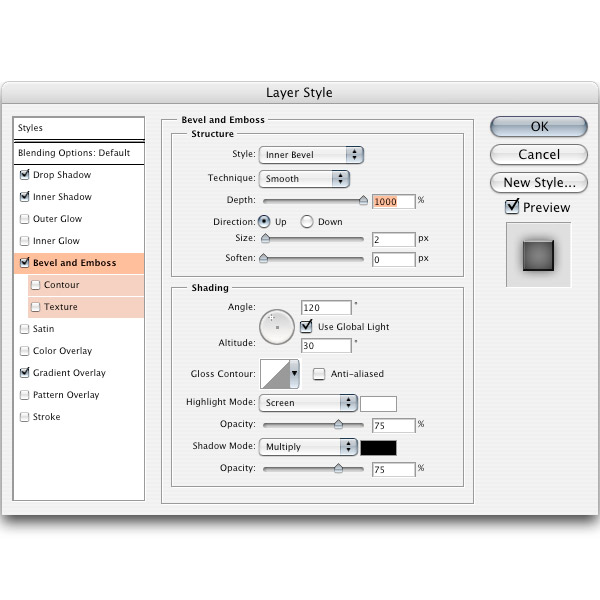
Task: Click the Gloss Contour curve thumbnail
Action: click(x=276, y=373)
